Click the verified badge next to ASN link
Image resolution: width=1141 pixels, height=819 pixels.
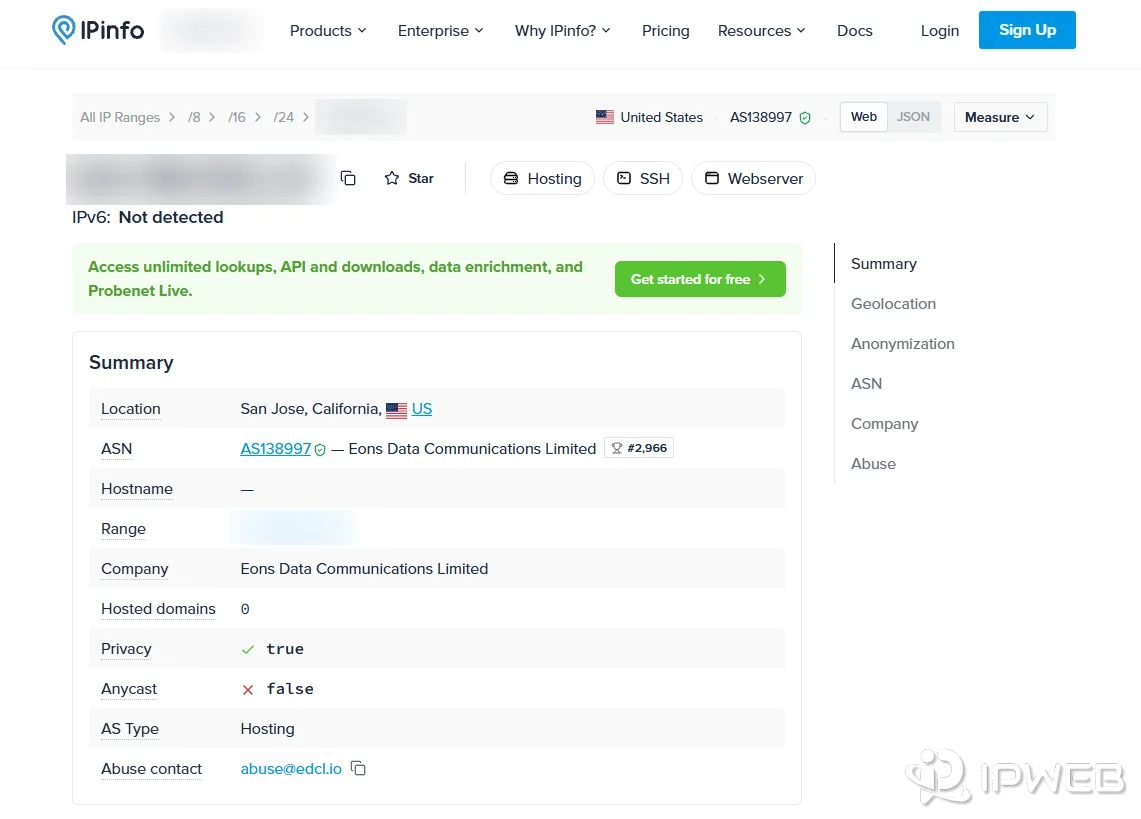point(320,450)
